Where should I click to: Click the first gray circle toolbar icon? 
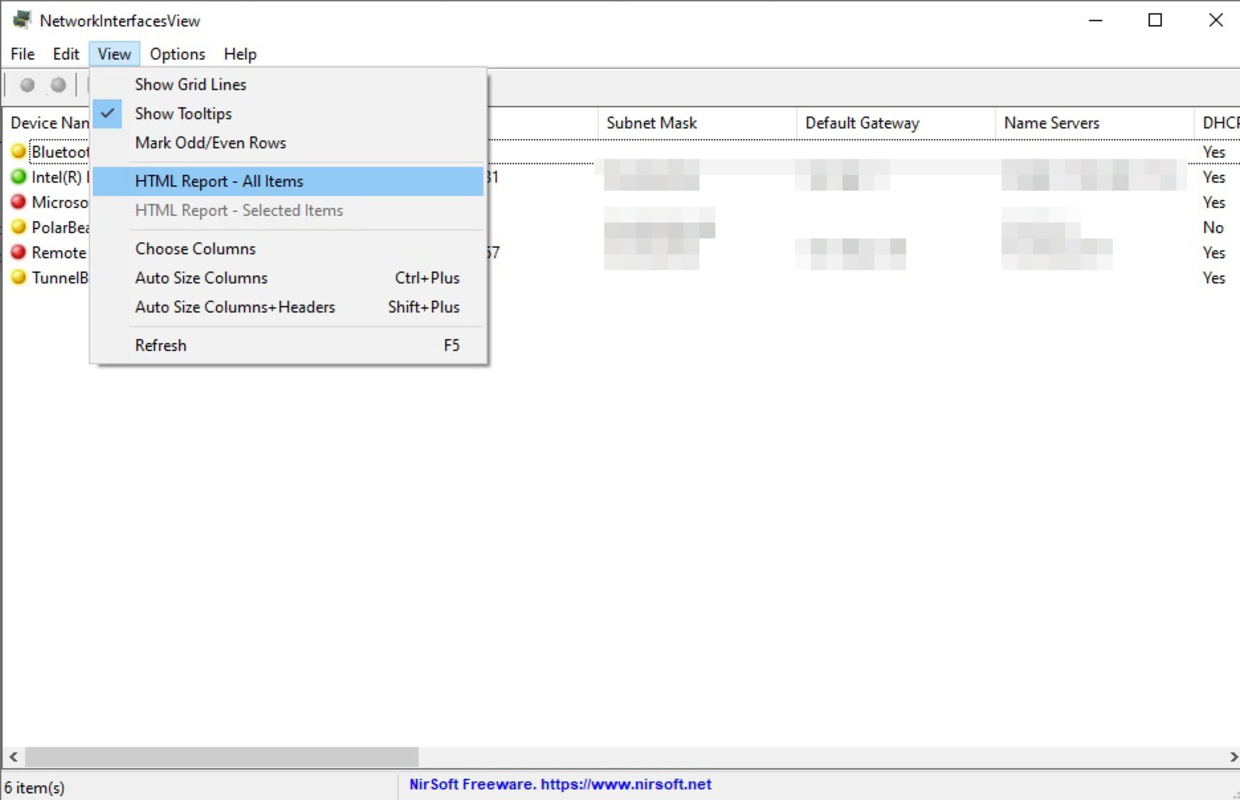[x=27, y=86]
